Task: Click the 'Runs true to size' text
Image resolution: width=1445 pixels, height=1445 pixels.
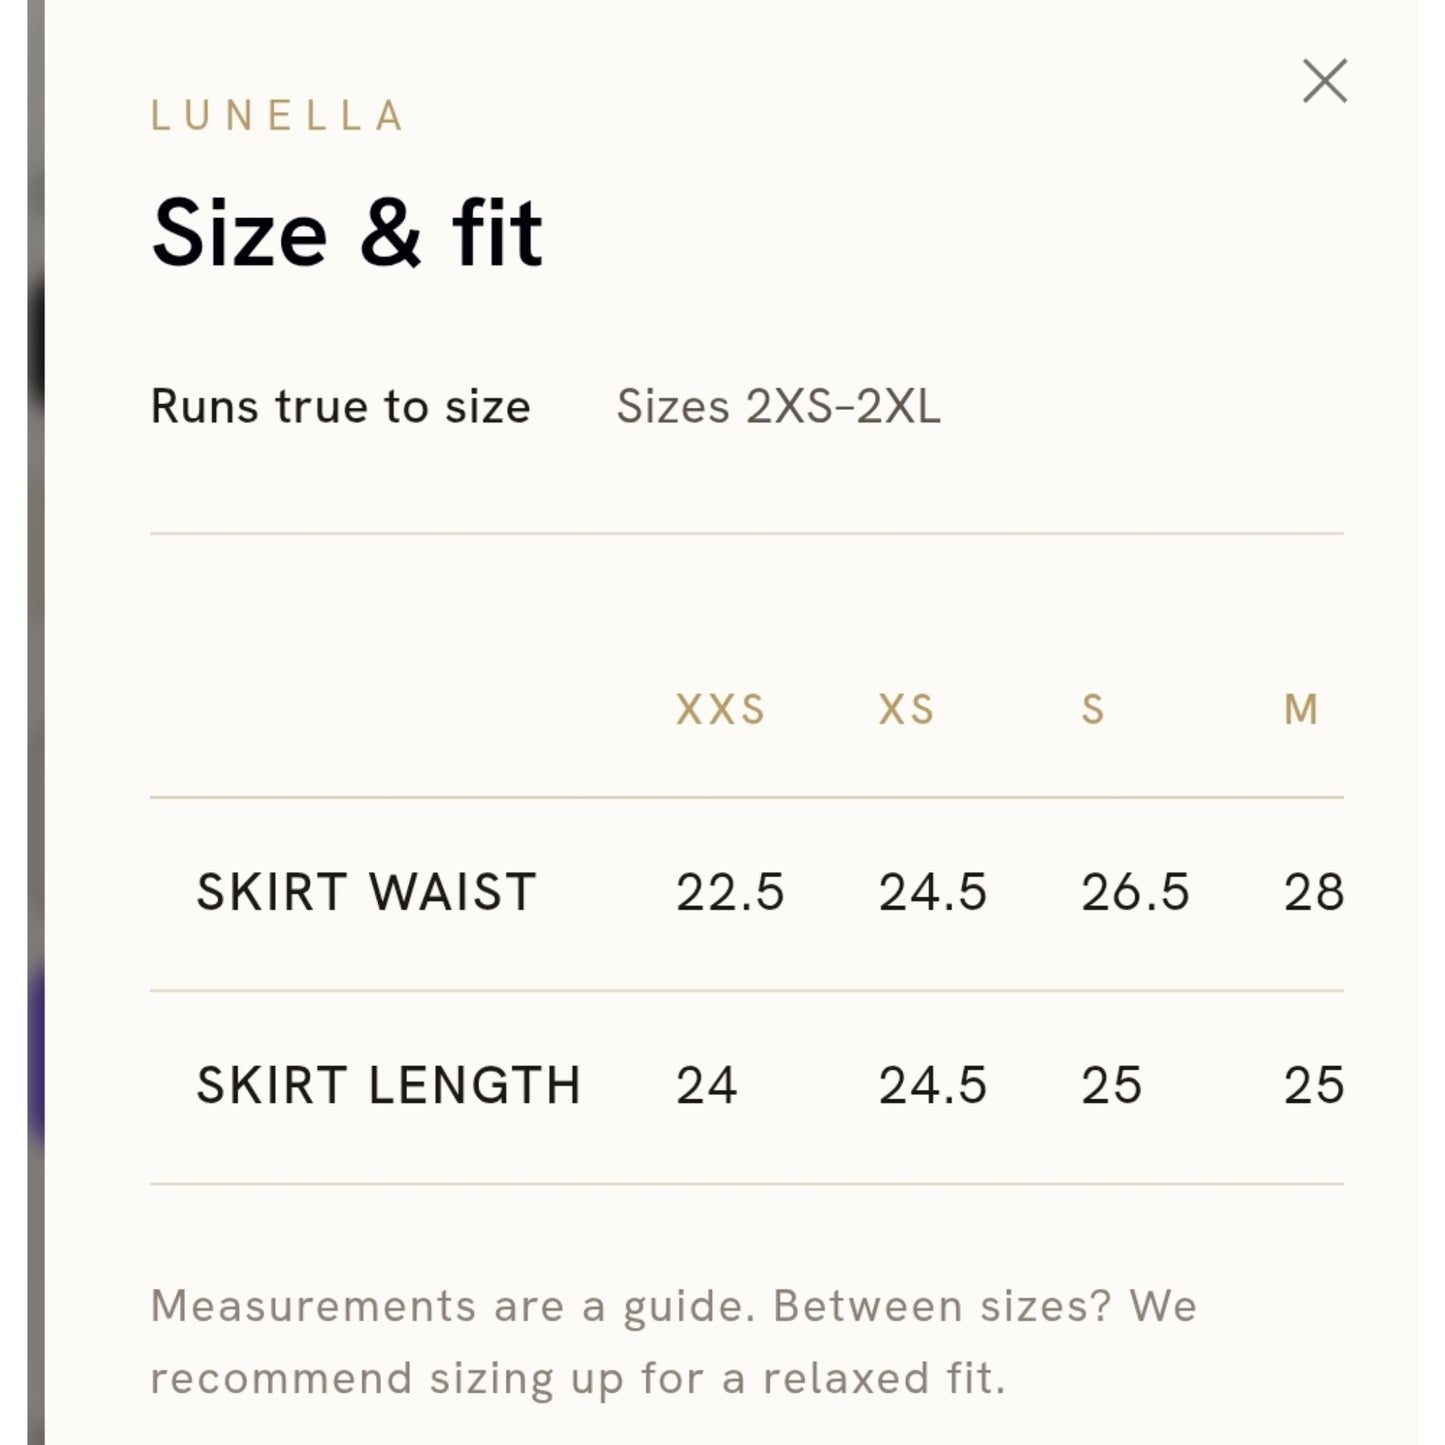Action: coord(340,407)
